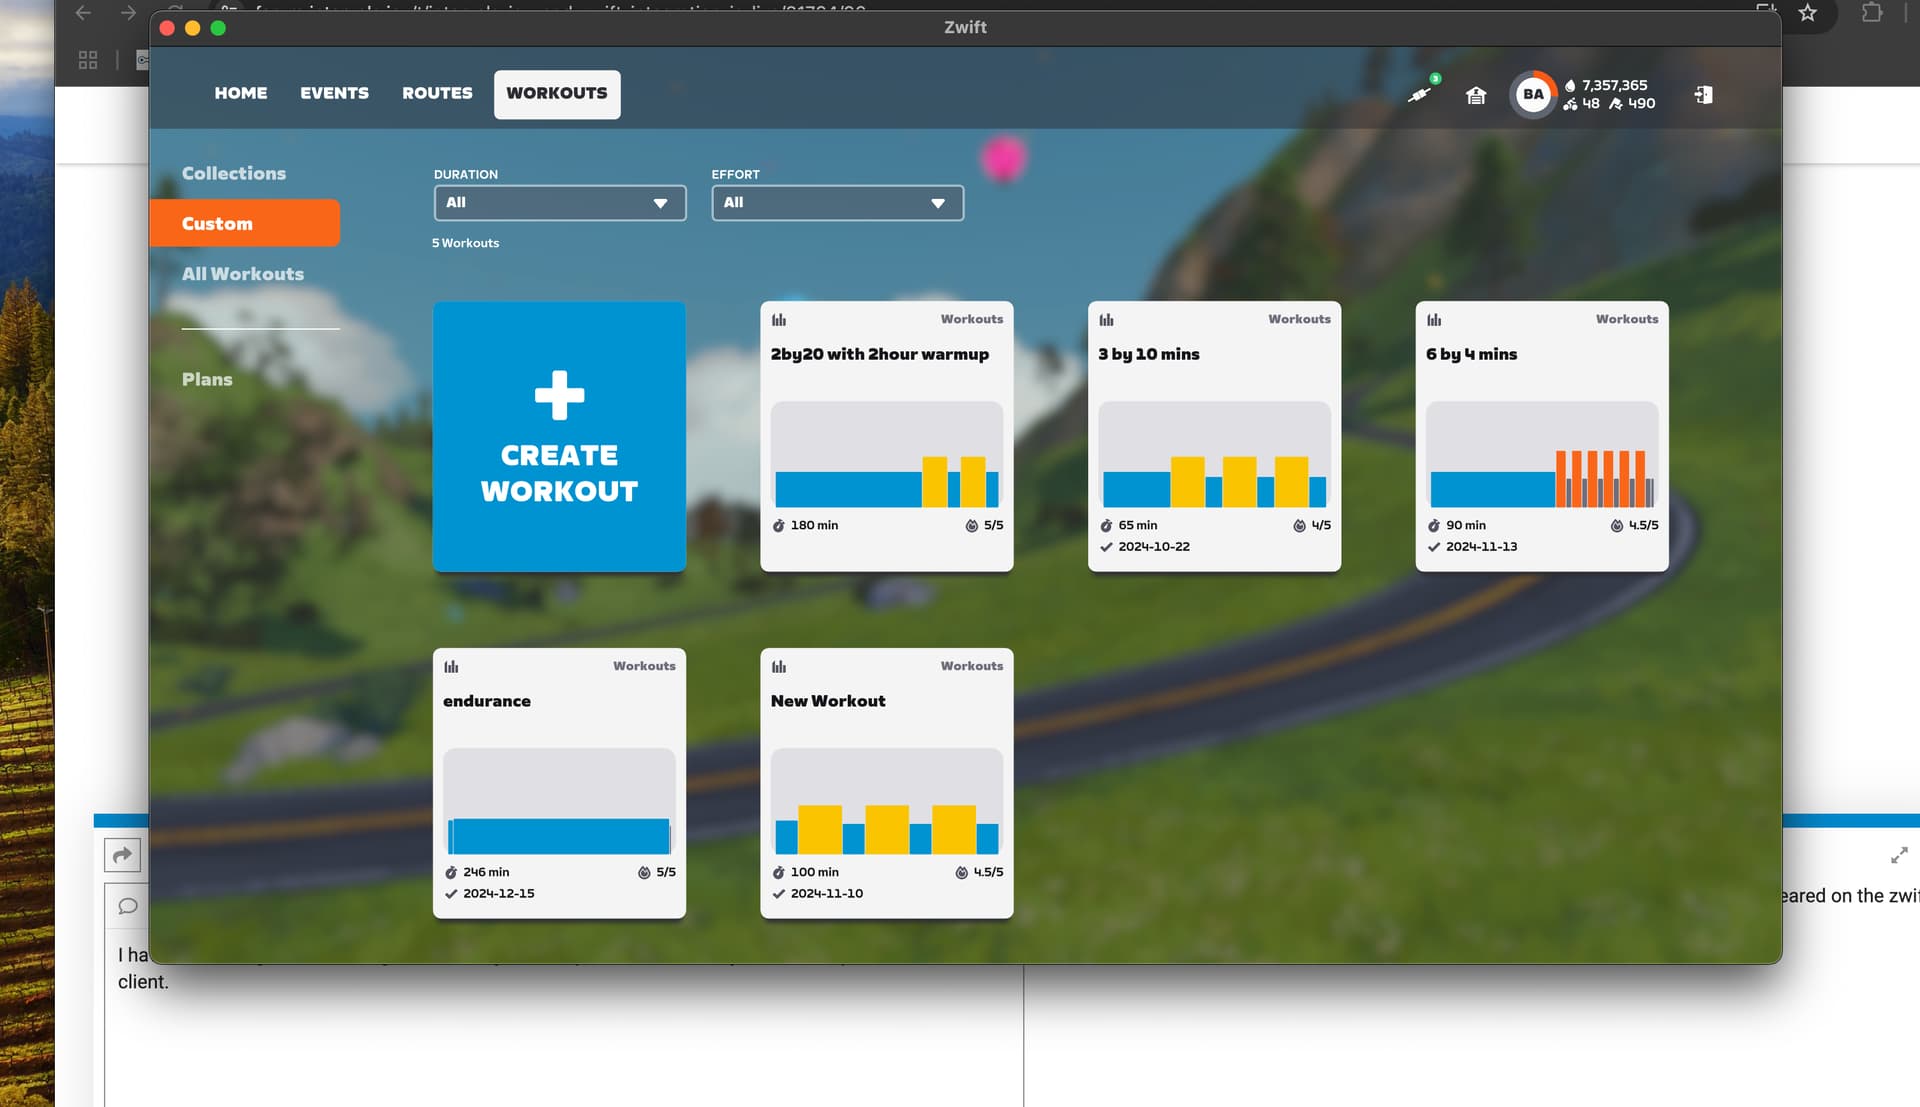This screenshot has width=1920, height=1107.
Task: Open Plans in the sidebar
Action: pyautogui.click(x=207, y=380)
